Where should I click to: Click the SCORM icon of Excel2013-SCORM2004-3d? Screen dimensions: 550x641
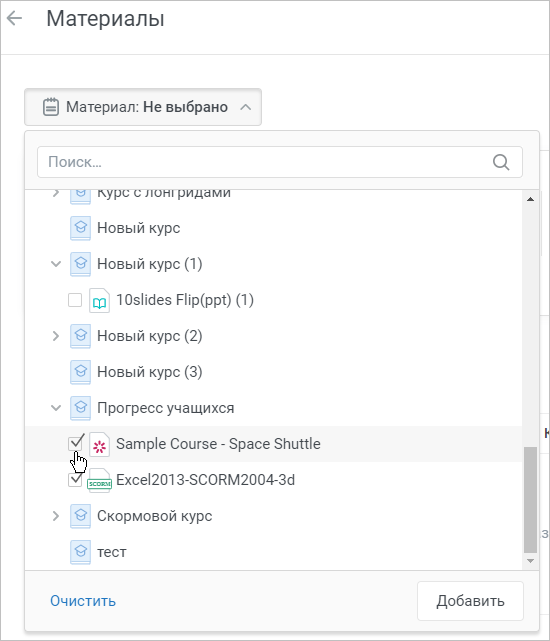click(99, 481)
